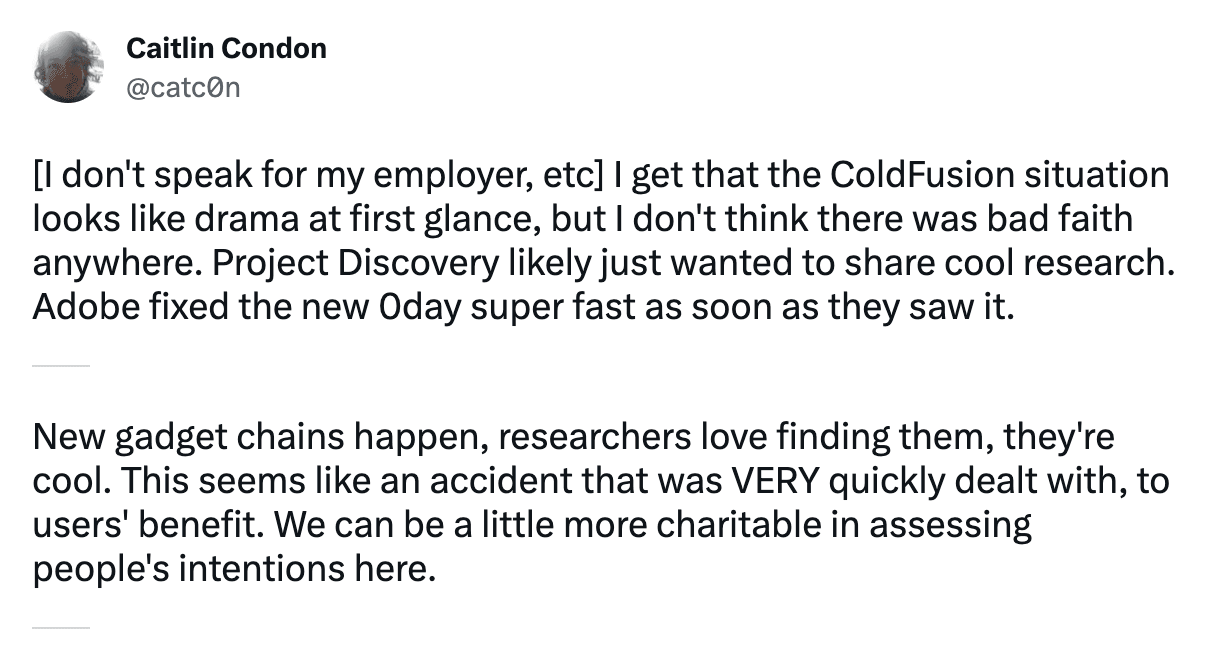
Task: Click the phrase 'super fast'
Action: pos(570,307)
